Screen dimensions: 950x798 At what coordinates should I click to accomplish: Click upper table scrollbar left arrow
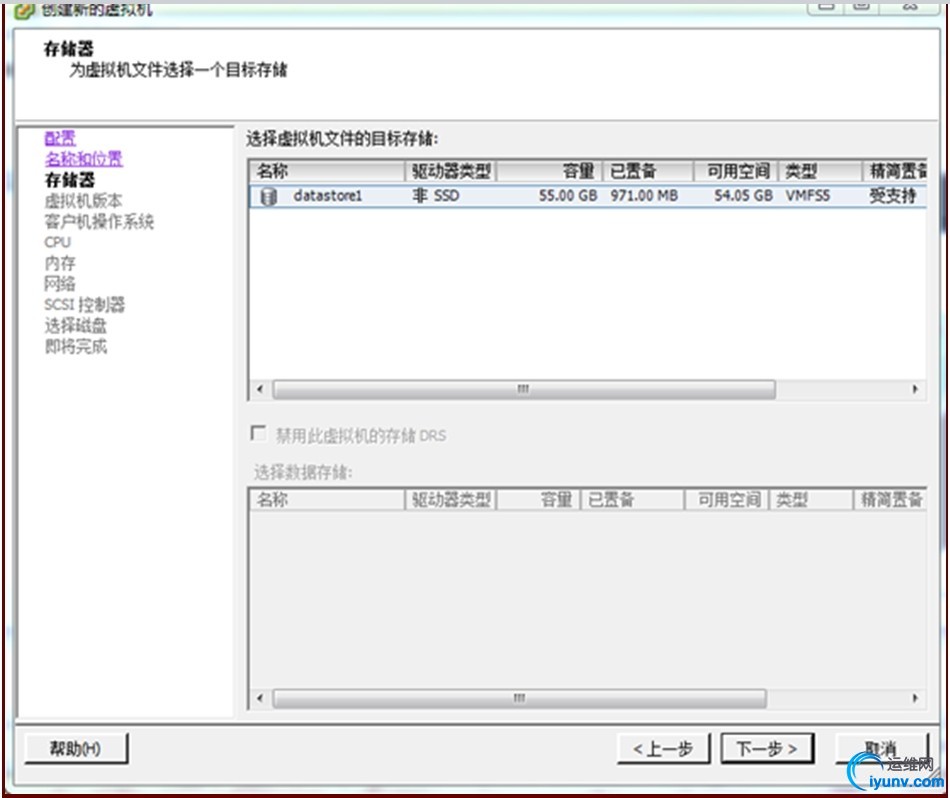coord(261,389)
